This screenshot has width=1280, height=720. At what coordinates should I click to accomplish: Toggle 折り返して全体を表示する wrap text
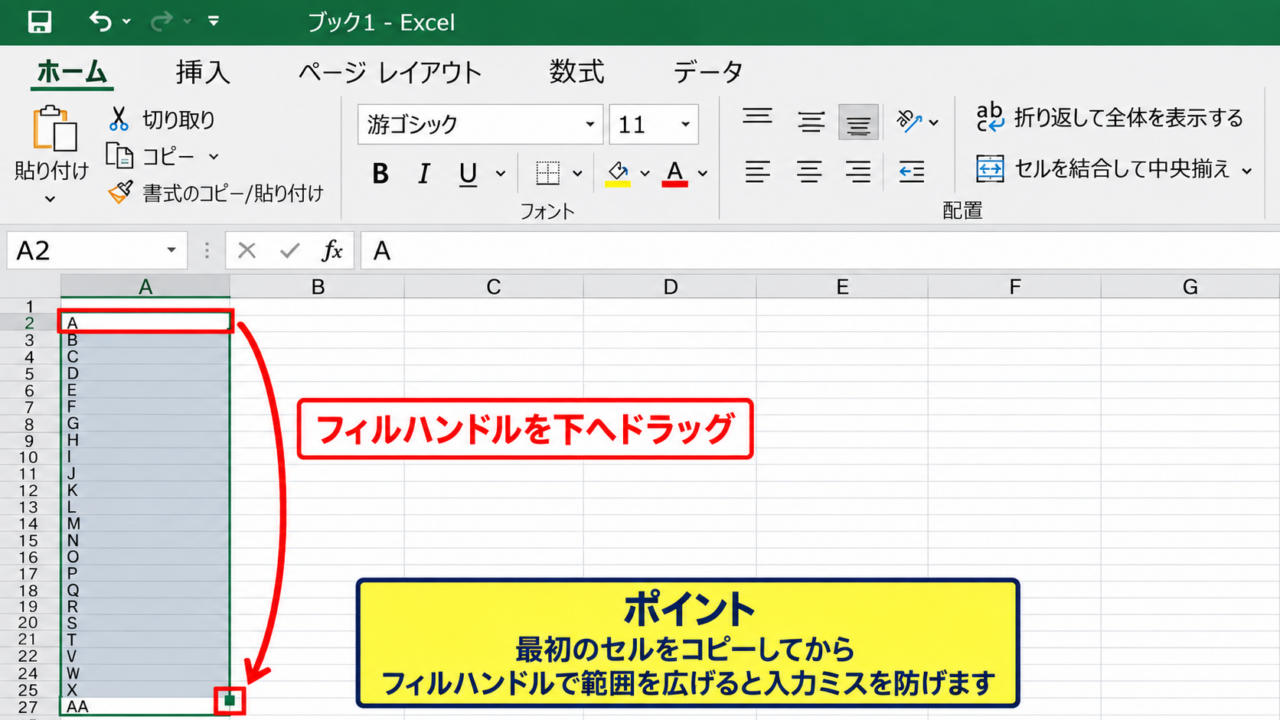pos(1109,118)
